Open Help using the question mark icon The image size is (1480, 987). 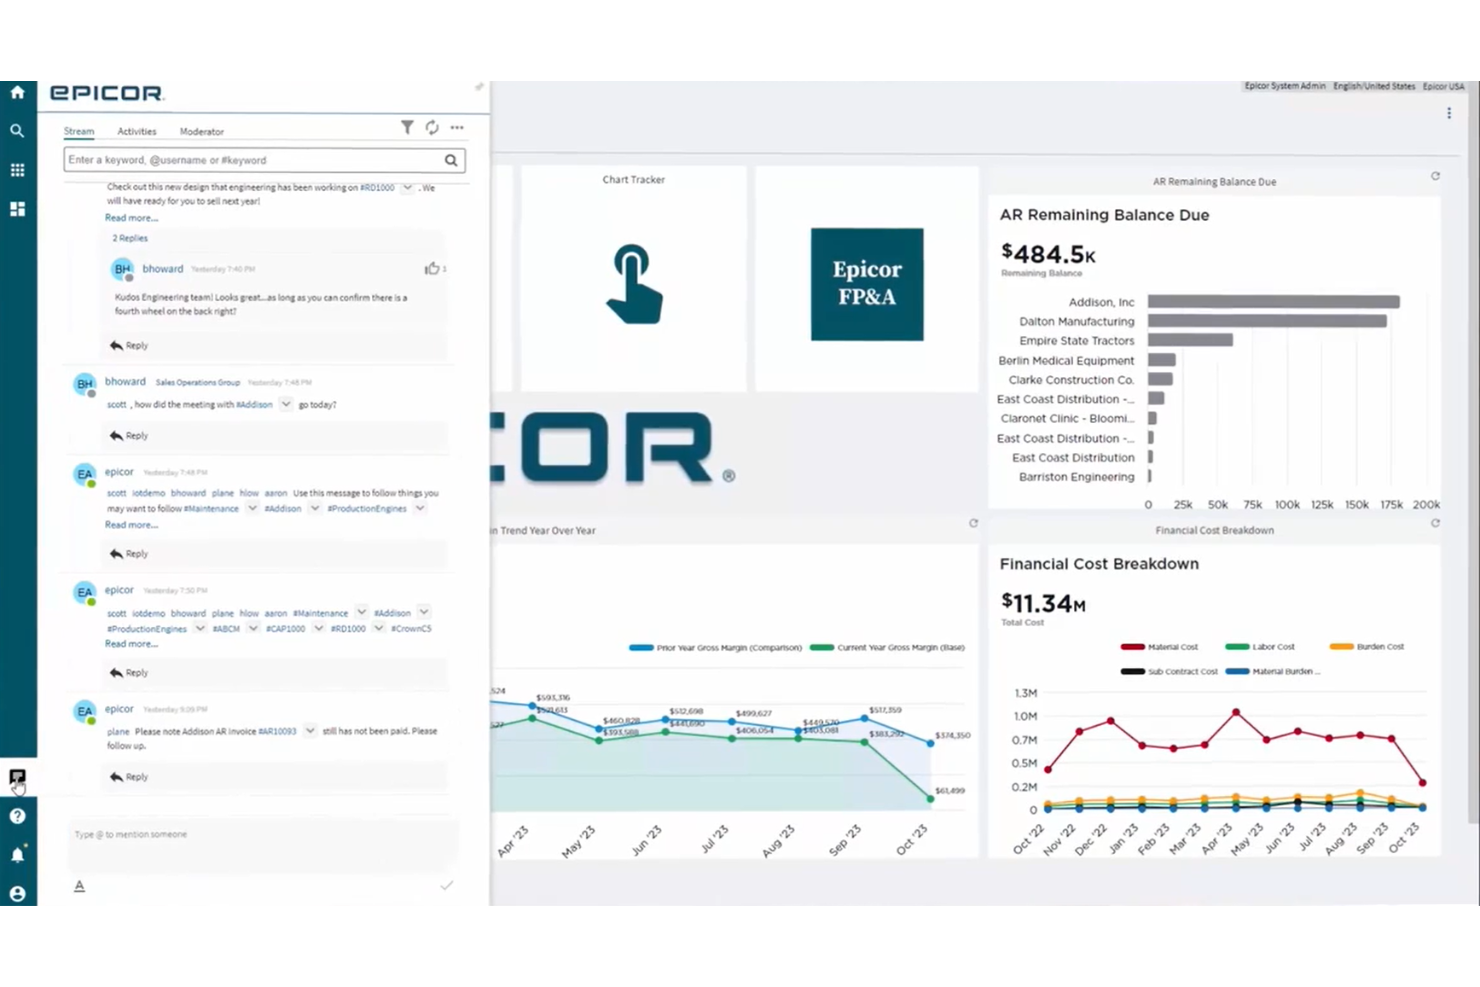click(17, 816)
